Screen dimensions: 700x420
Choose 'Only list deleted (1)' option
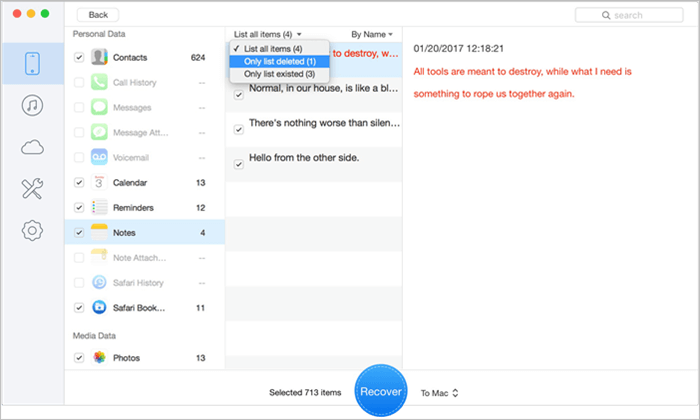pyautogui.click(x=279, y=61)
